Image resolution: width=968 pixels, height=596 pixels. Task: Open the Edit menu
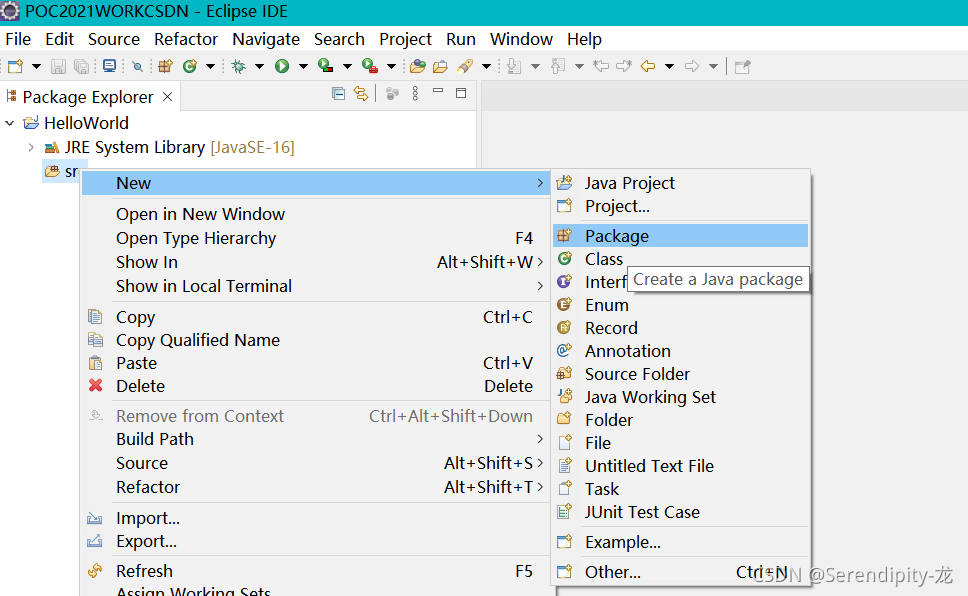click(x=59, y=39)
